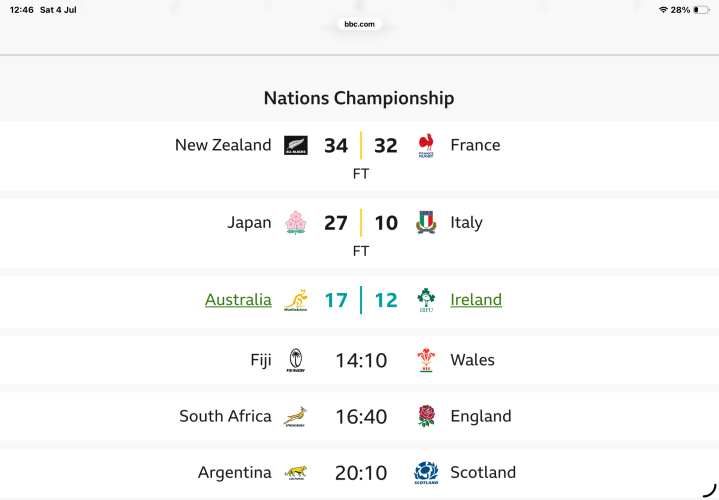Viewport: 719px width, 500px height.
Task: Tap the Italy shield crest
Action: 426,222
